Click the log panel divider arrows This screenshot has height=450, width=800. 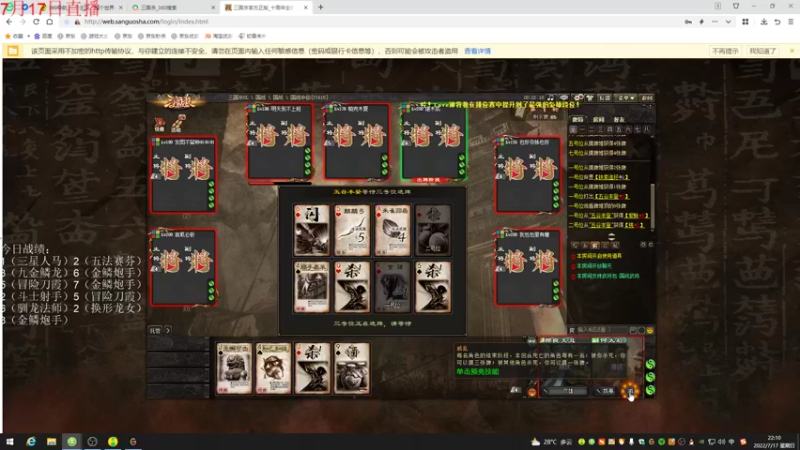tap(611, 237)
